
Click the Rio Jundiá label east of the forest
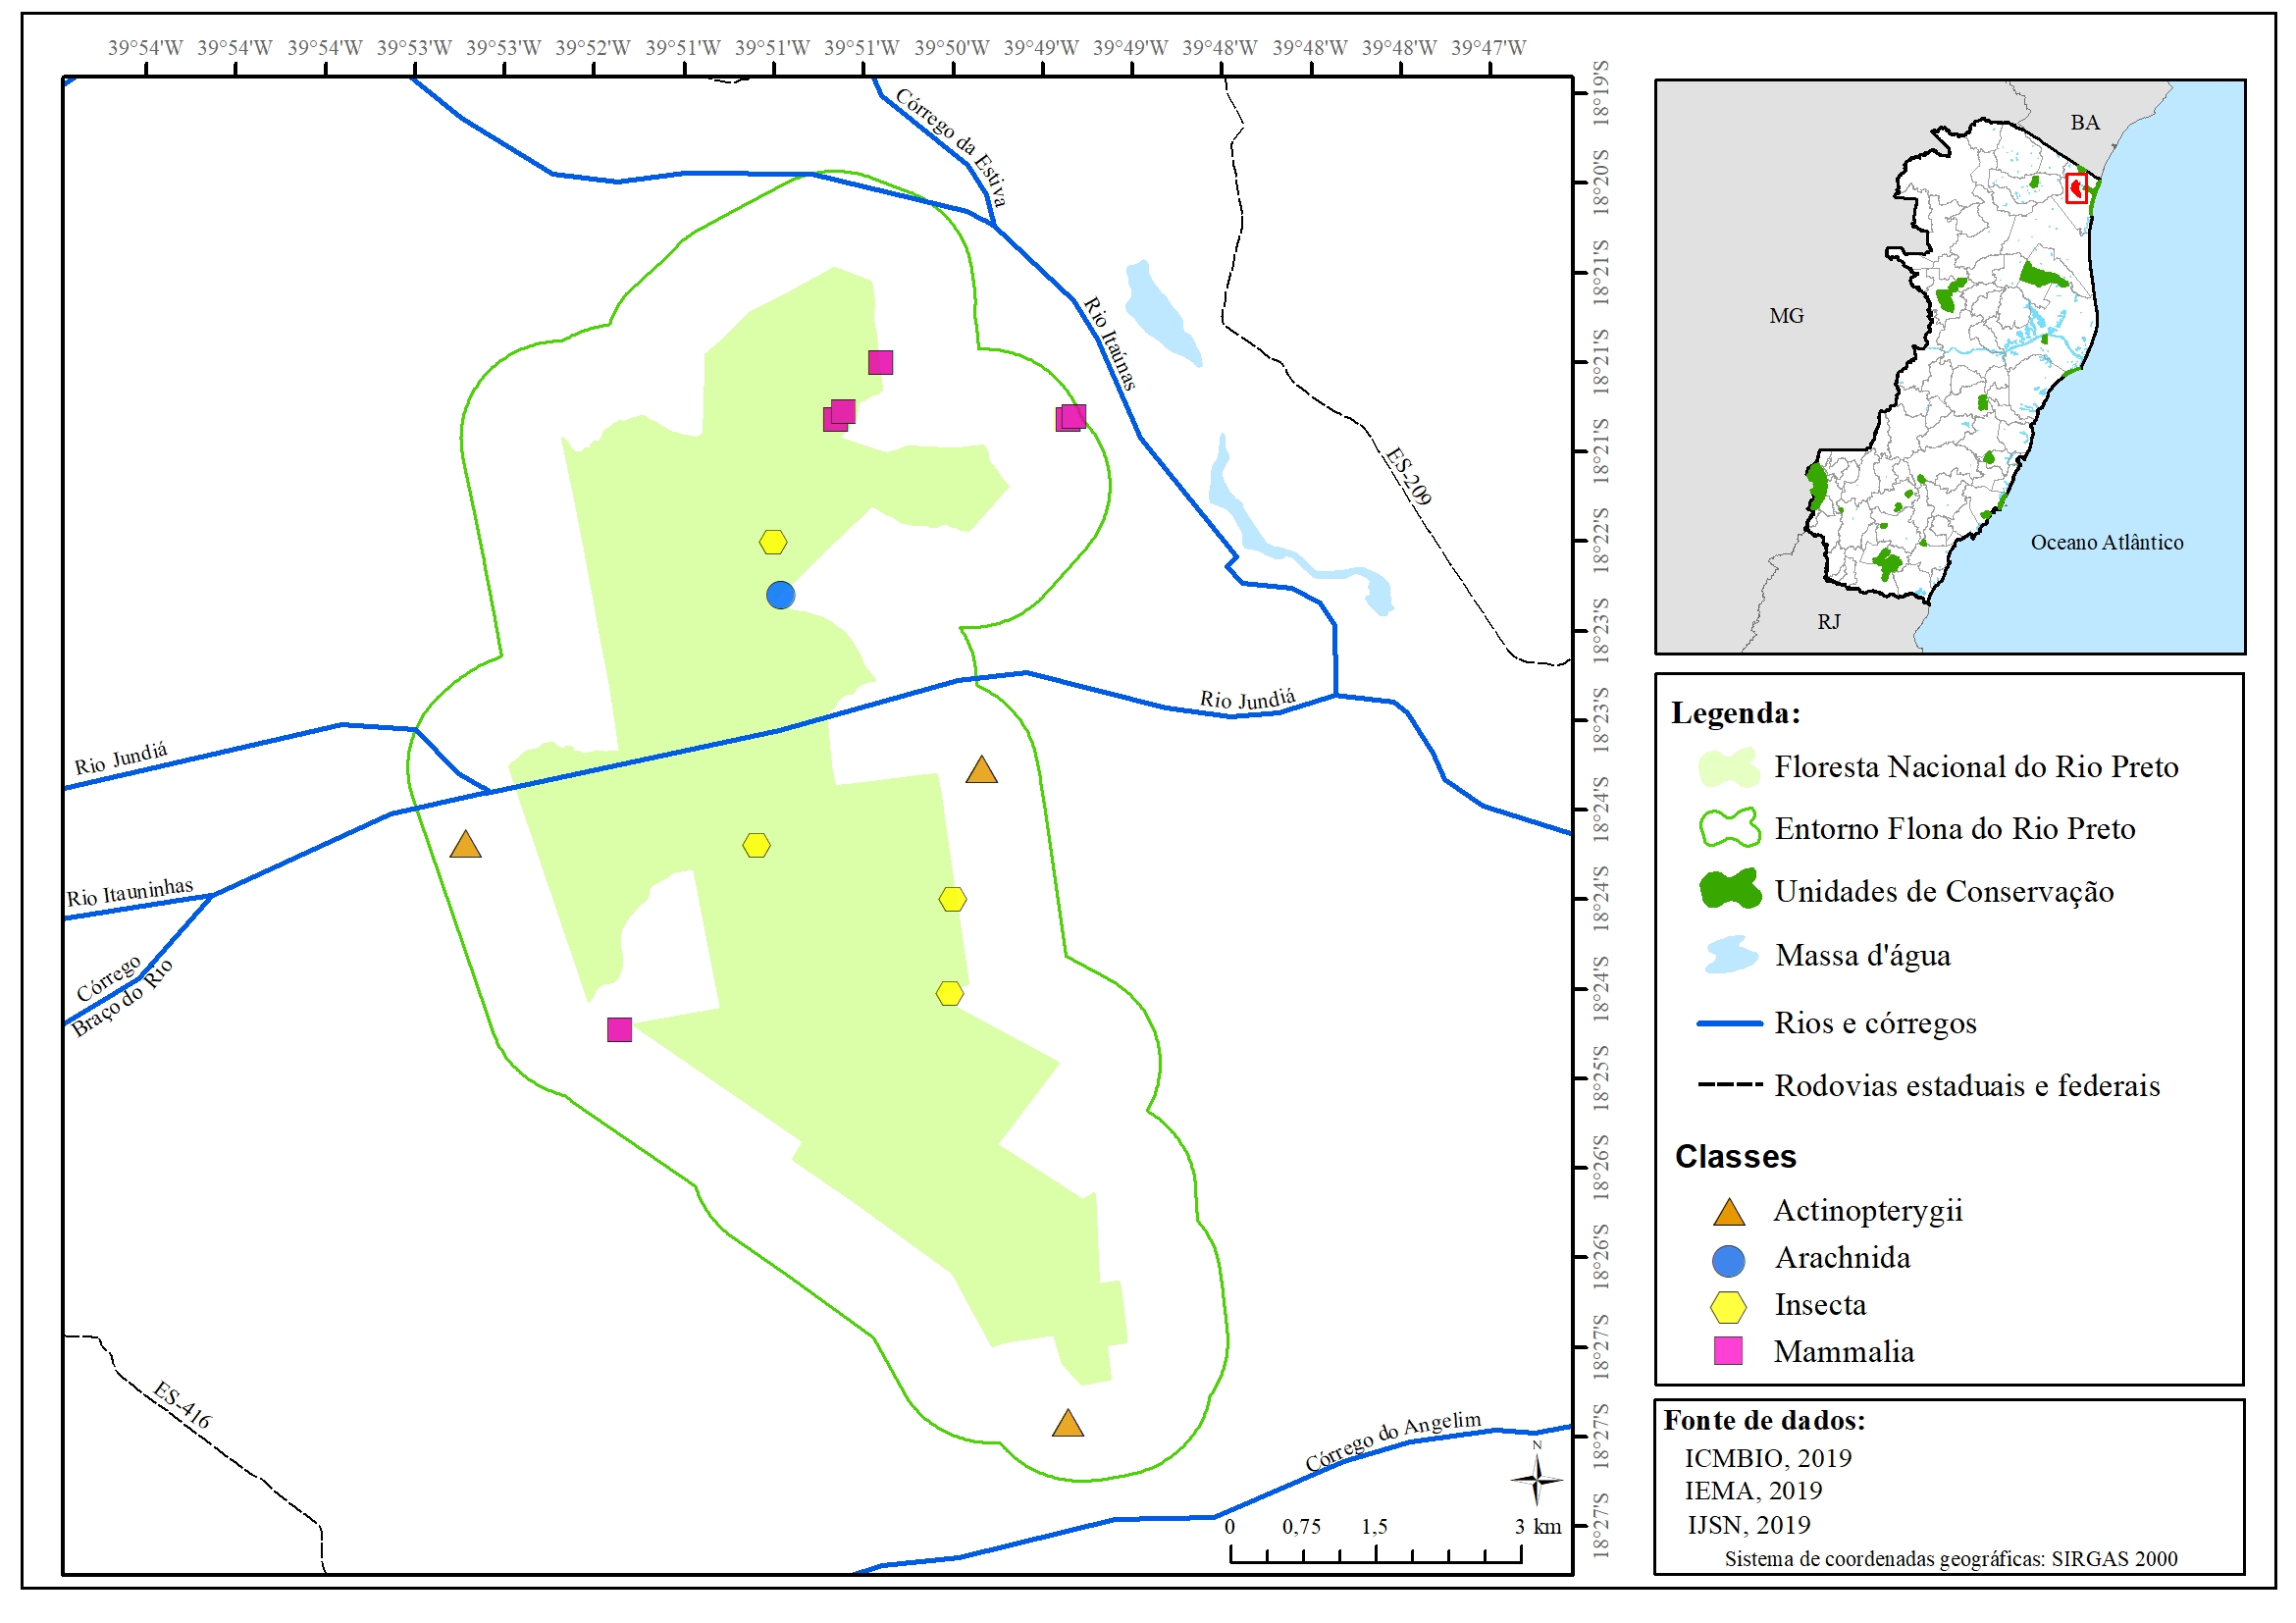1247,699
